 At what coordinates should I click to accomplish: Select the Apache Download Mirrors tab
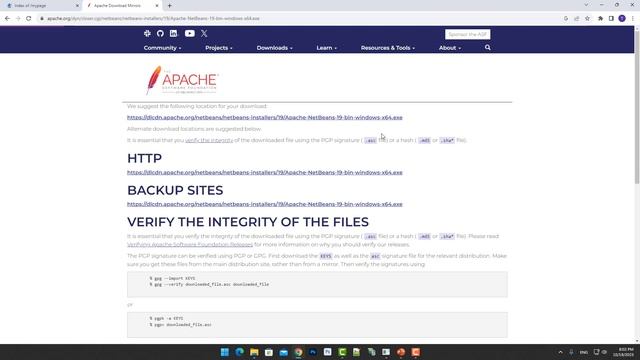coord(122,6)
